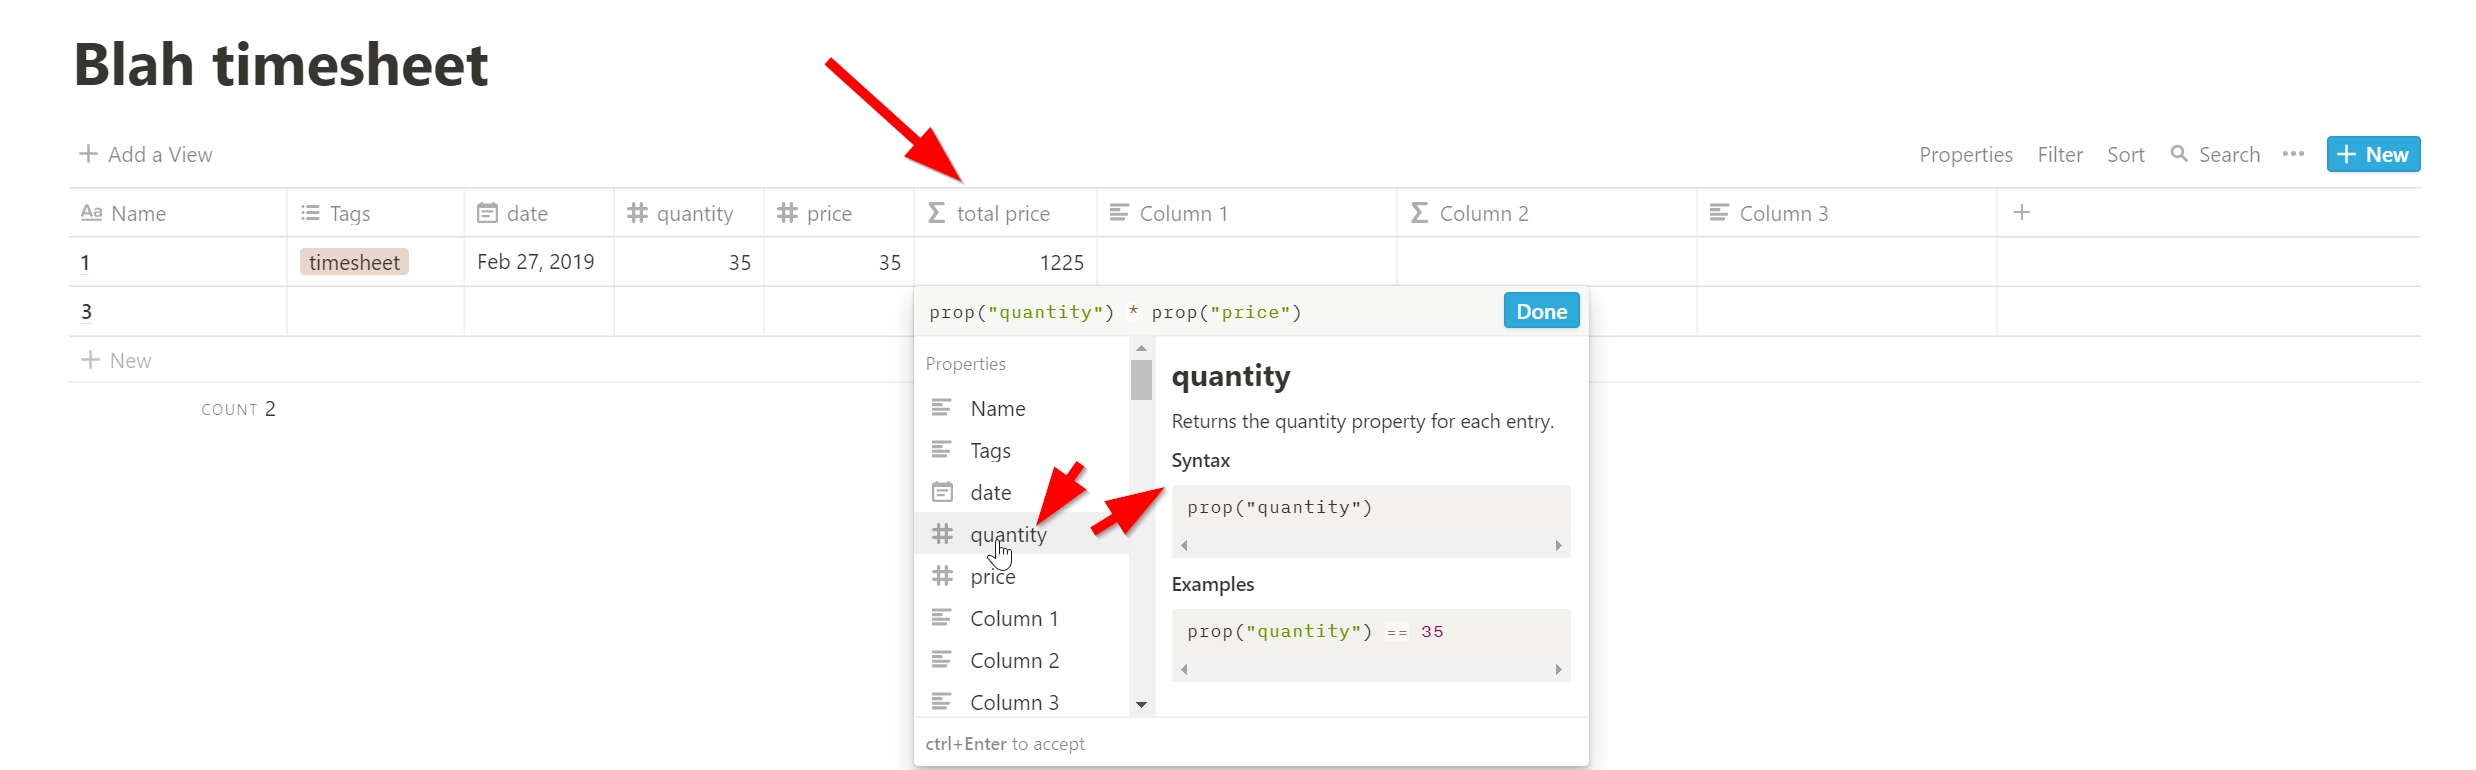Screen dimensions: 2476x770
Task: Click the properties list scroll down arrow
Action: [1141, 705]
